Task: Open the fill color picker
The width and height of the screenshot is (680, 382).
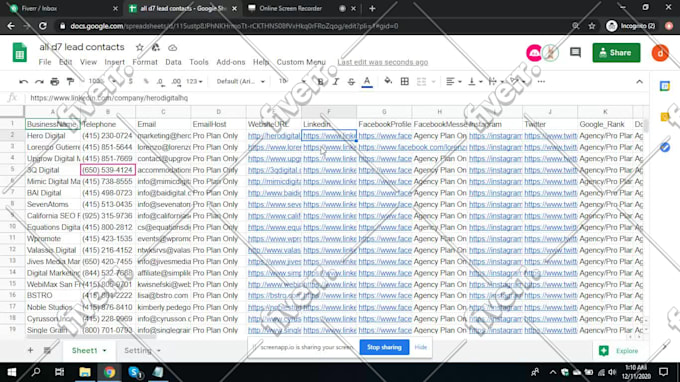Action: (388, 82)
